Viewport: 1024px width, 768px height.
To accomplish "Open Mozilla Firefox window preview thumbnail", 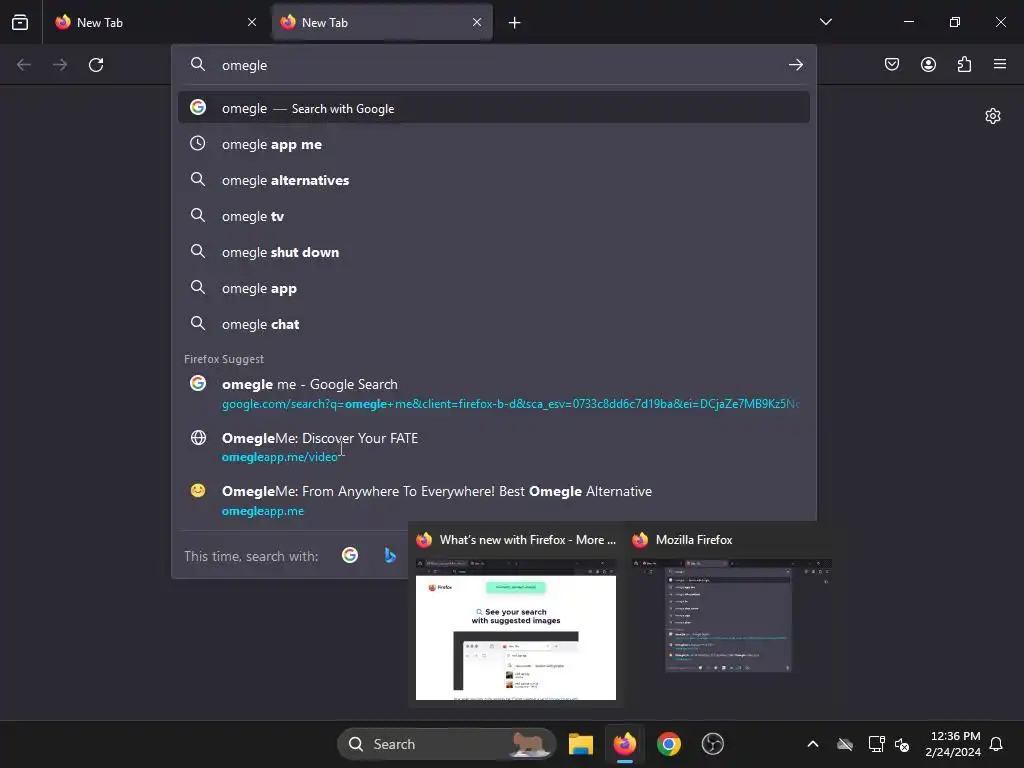I will pos(731,615).
